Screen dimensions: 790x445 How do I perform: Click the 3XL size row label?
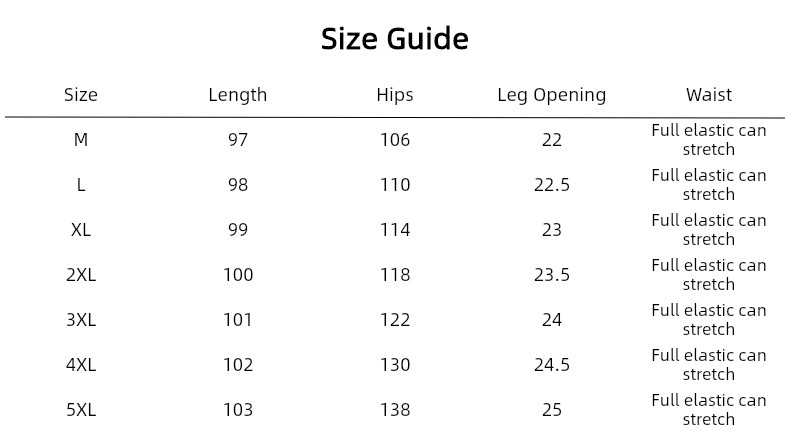point(81,320)
